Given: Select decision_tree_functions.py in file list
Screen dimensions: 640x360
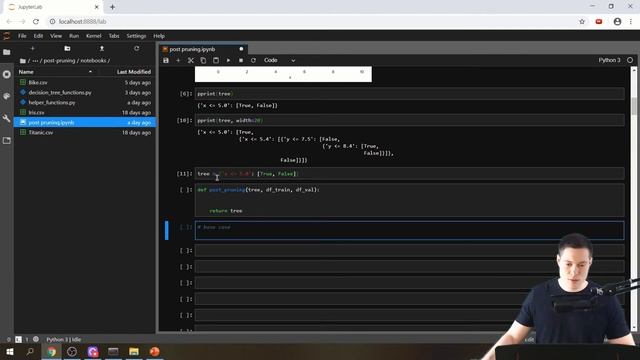Looking at the screenshot, I should 85,93.
